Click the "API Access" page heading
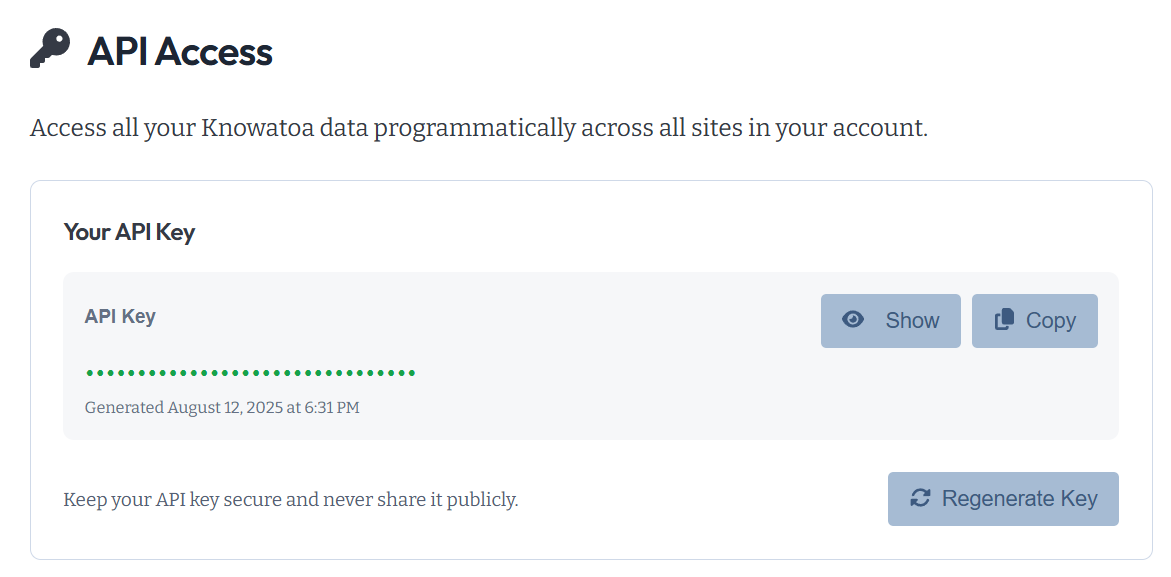Viewport: 1171px width, 577px height. 180,51
